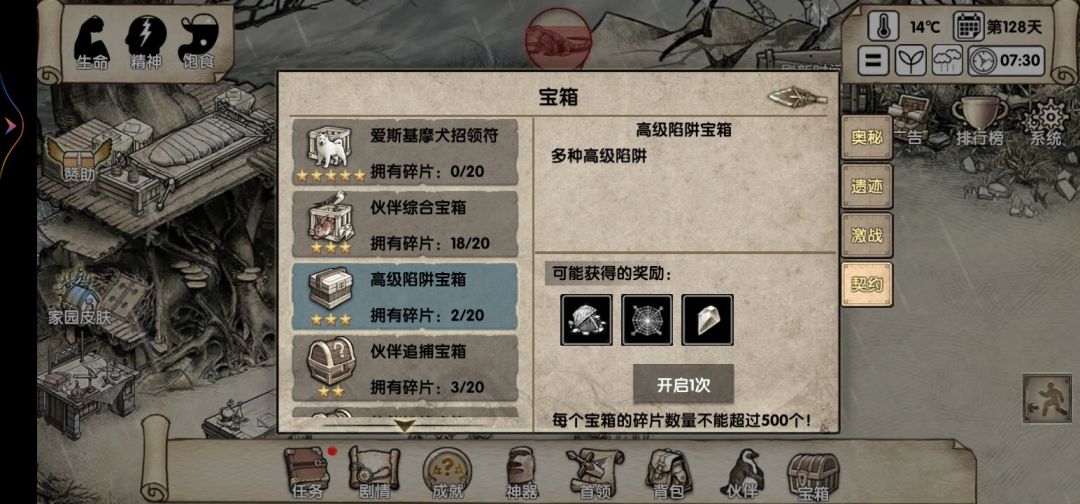Open the 任务 quest book icon

308,473
